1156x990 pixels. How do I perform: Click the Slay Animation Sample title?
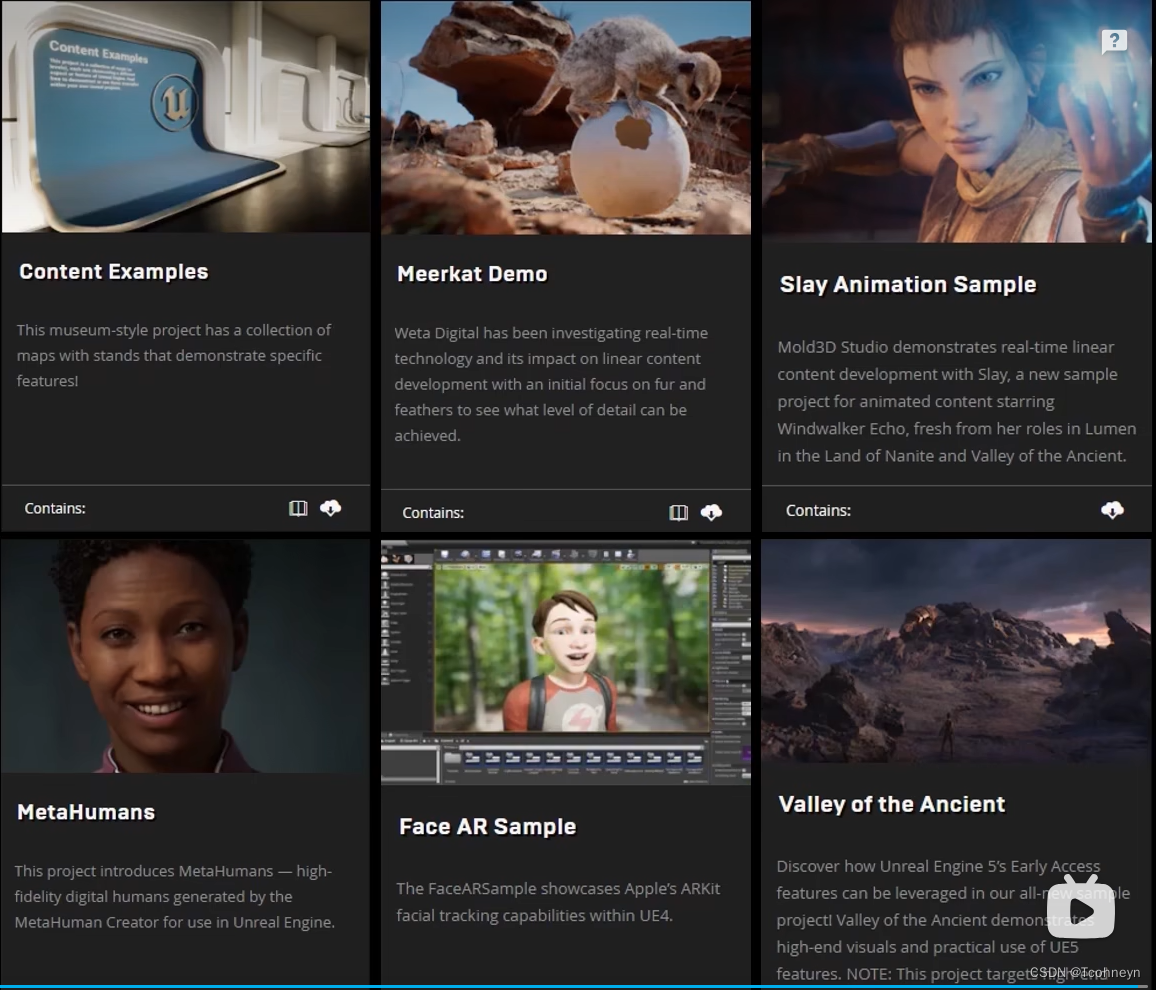(908, 285)
